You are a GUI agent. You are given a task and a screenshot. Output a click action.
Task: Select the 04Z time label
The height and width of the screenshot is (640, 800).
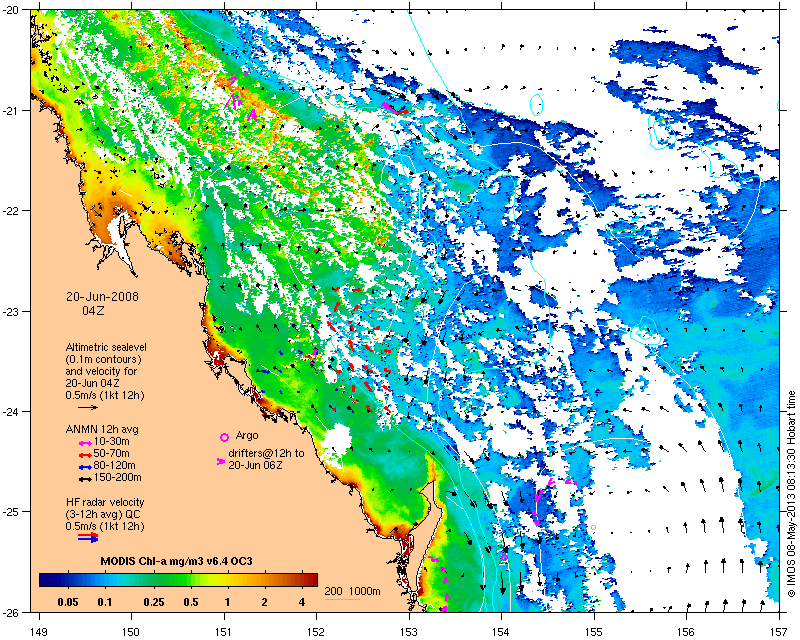[93, 310]
